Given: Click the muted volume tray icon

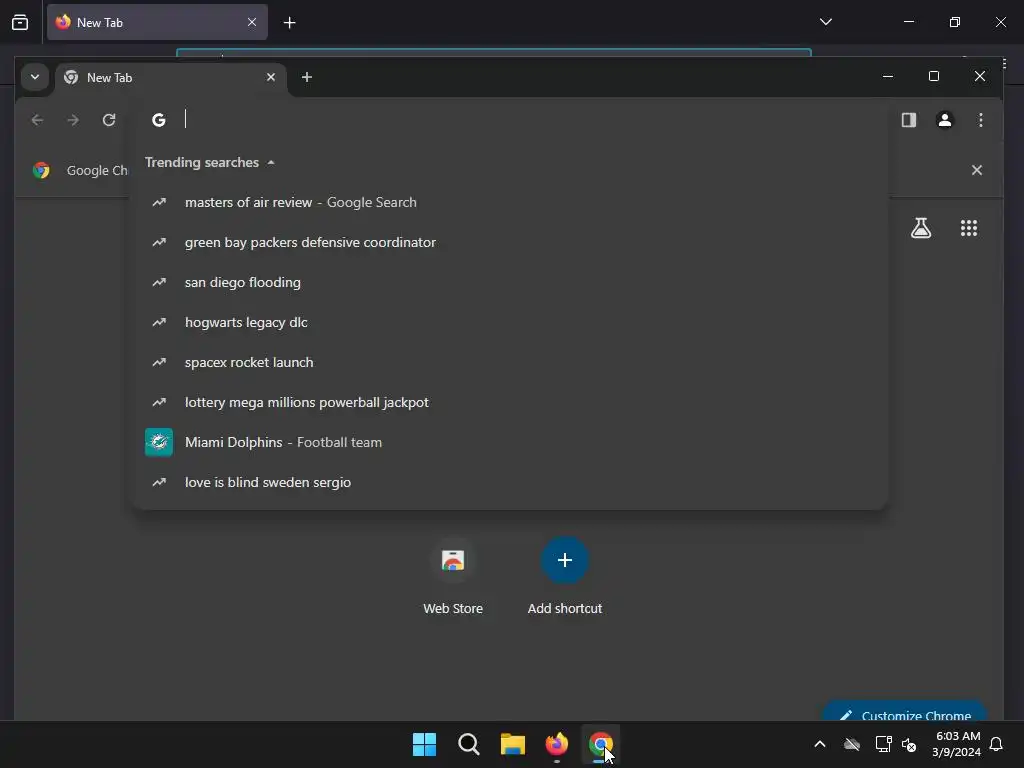Looking at the screenshot, I should tap(909, 744).
